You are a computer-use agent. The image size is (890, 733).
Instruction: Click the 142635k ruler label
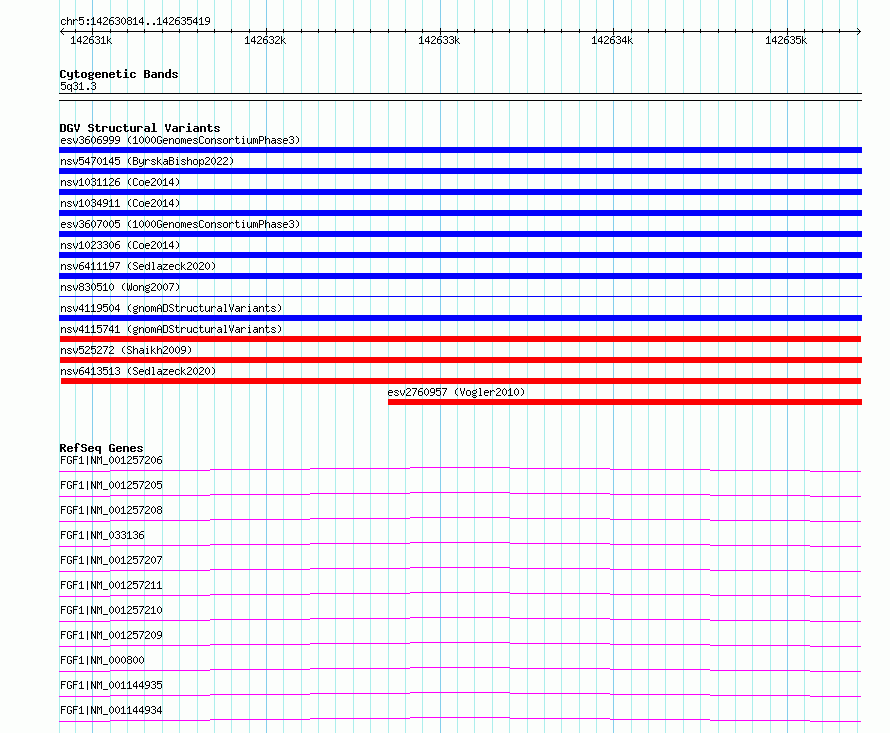click(786, 40)
